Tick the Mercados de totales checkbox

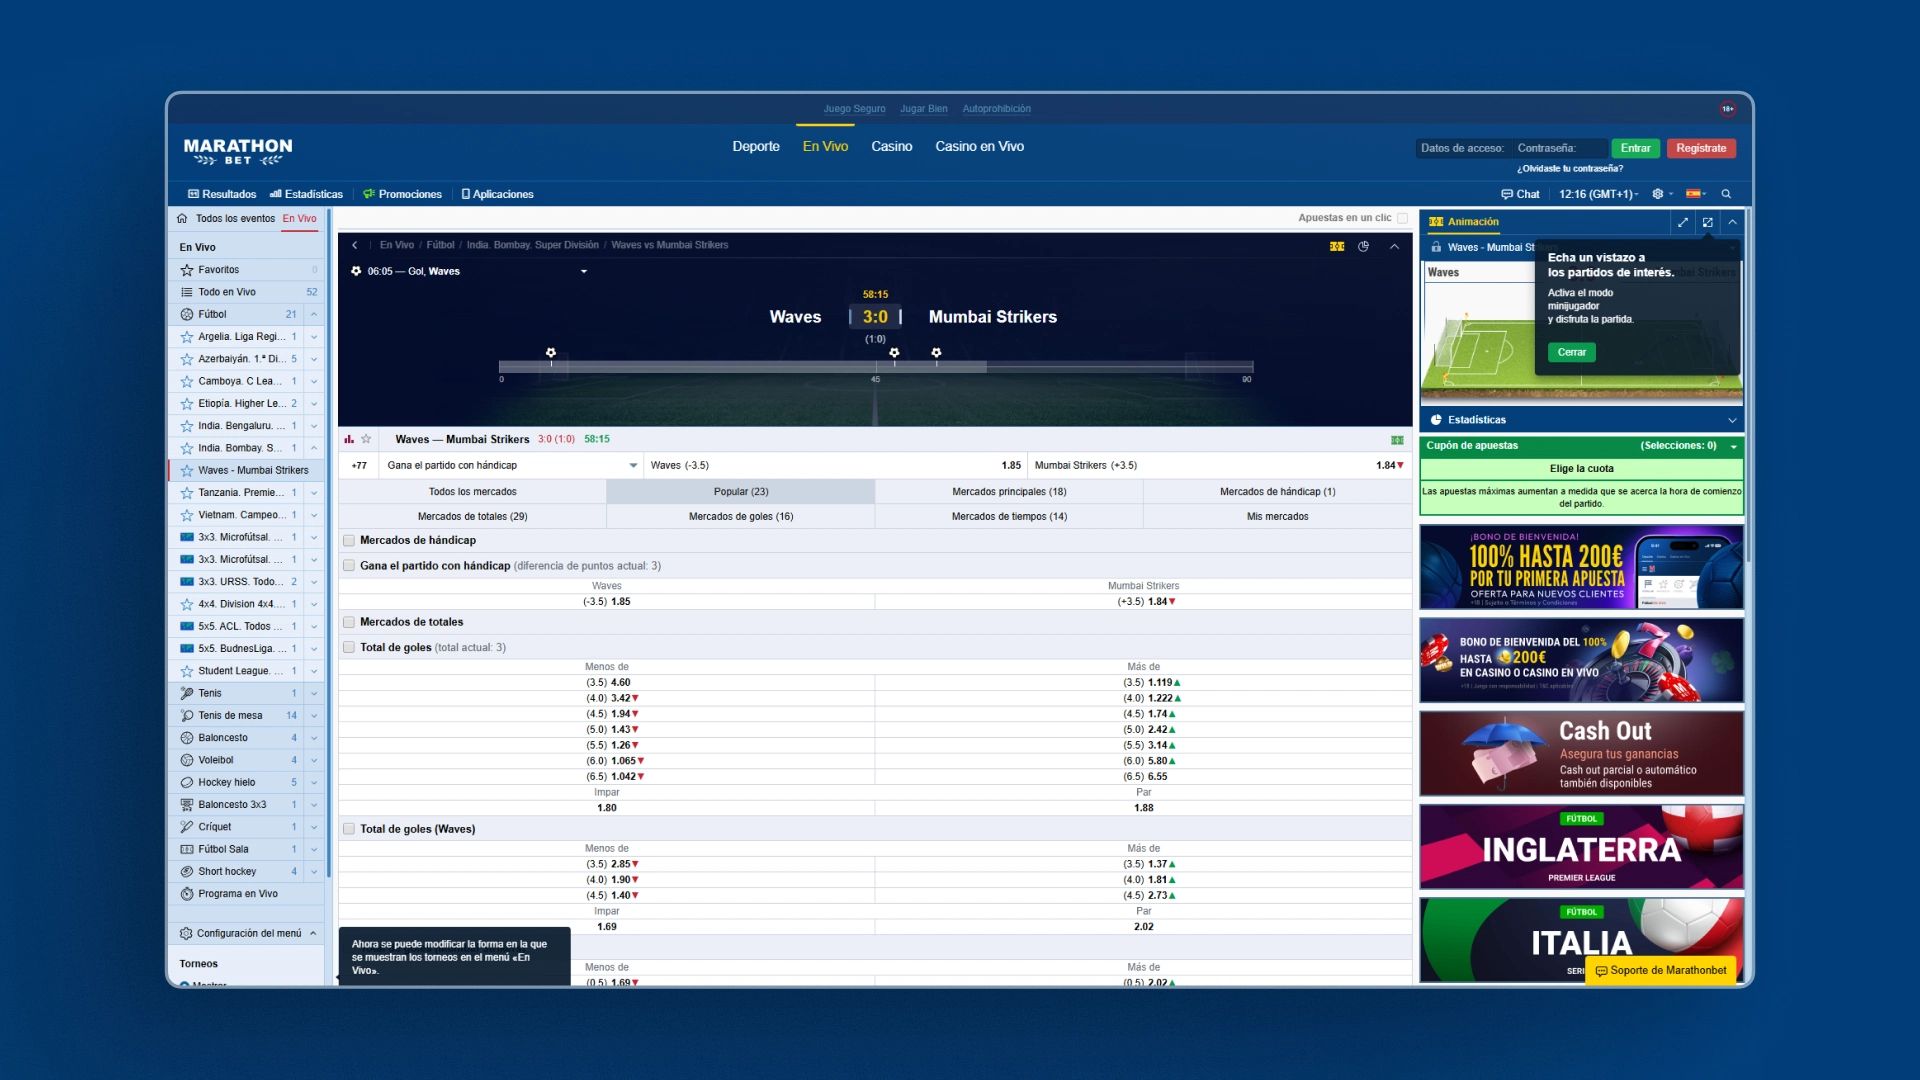pos(349,622)
